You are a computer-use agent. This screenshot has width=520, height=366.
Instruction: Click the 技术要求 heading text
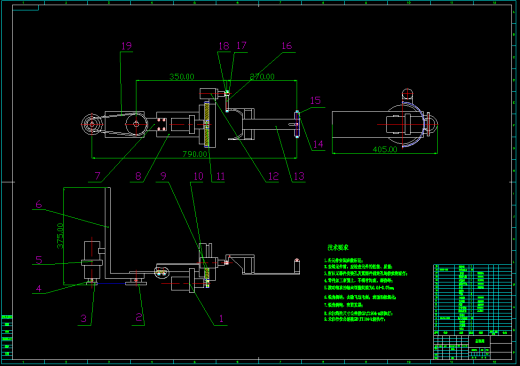(338, 248)
